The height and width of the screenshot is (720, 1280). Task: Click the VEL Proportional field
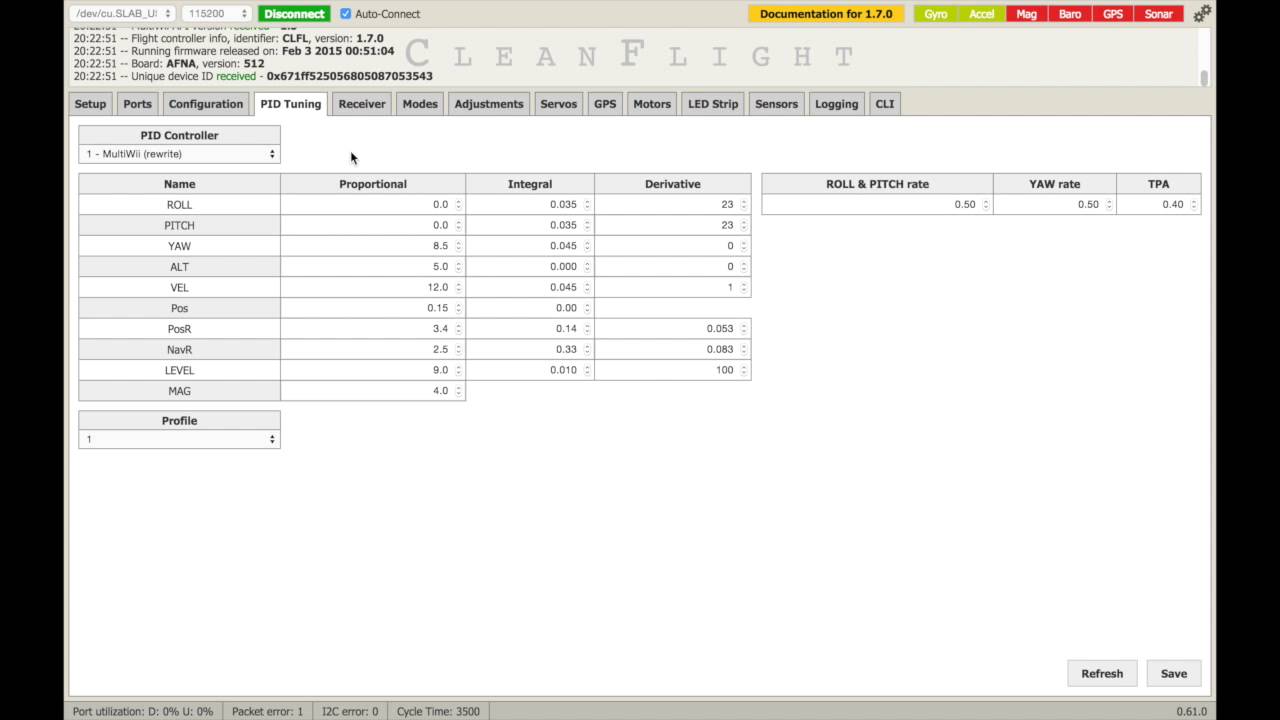coord(373,287)
